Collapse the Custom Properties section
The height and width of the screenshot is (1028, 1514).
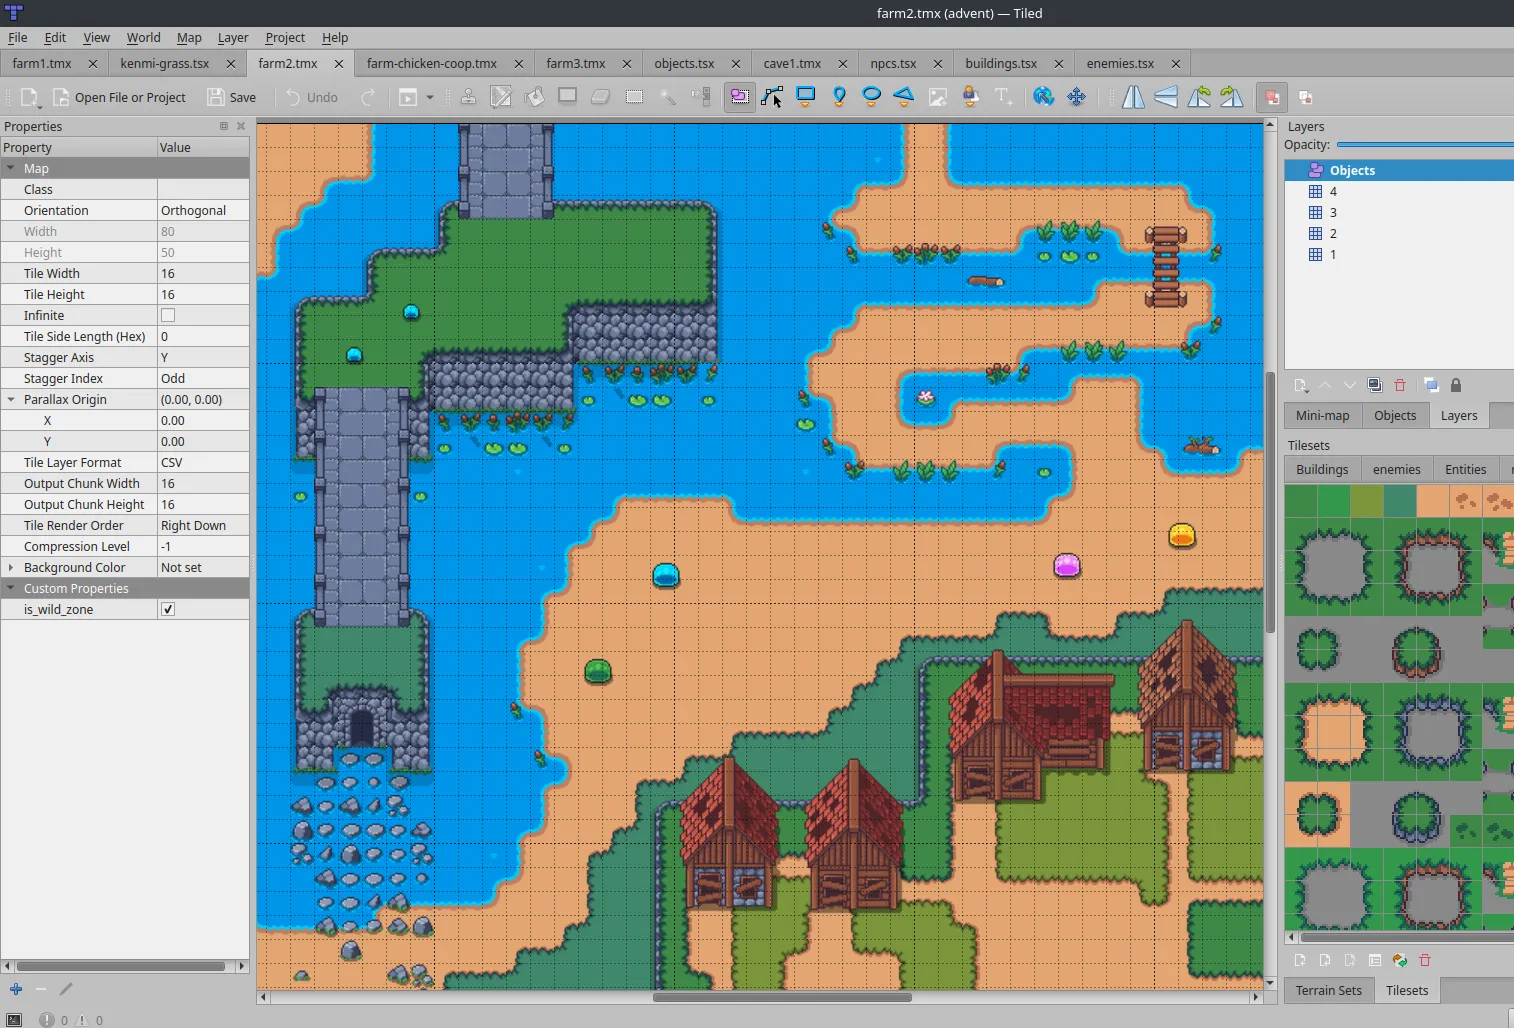(x=11, y=588)
